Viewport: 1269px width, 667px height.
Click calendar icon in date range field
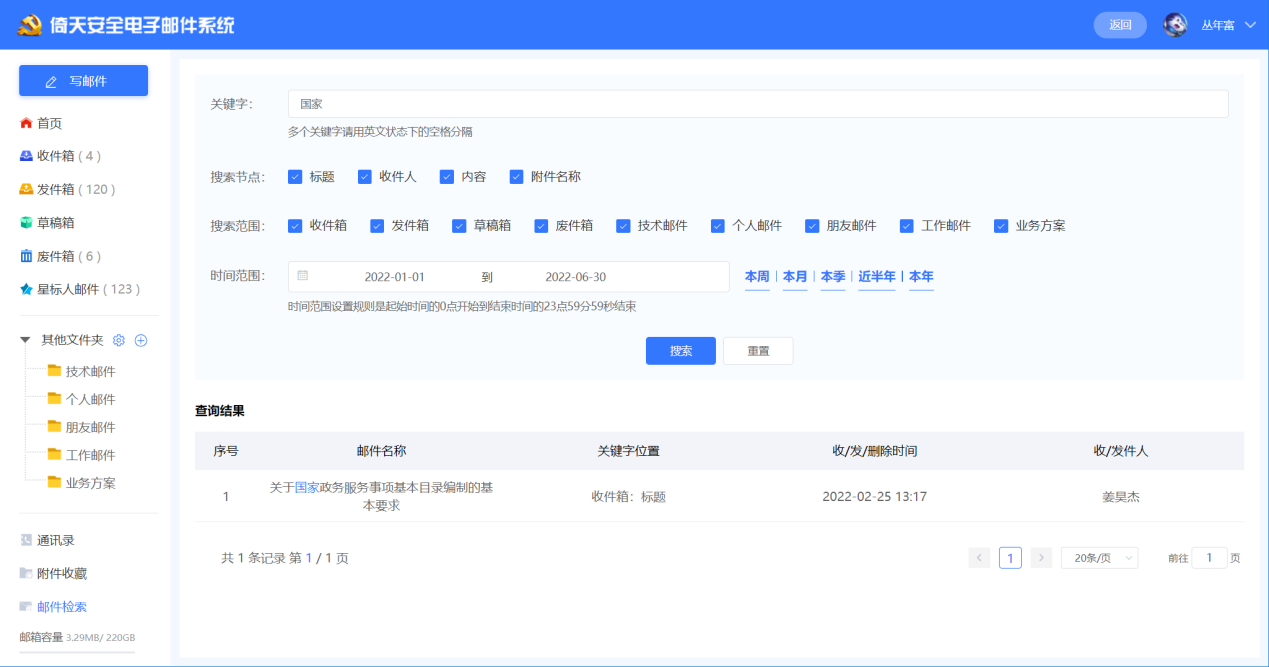click(302, 276)
